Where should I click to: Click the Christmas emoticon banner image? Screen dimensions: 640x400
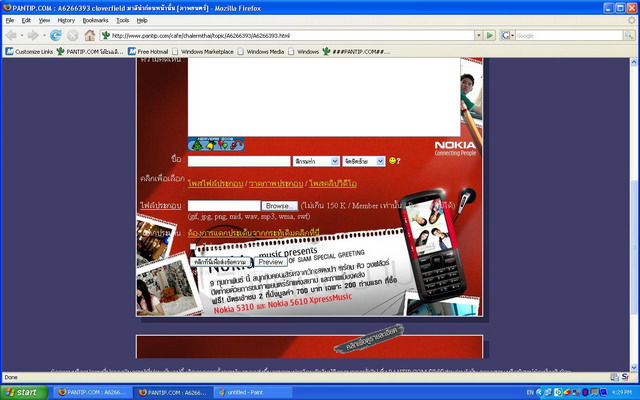click(216, 144)
